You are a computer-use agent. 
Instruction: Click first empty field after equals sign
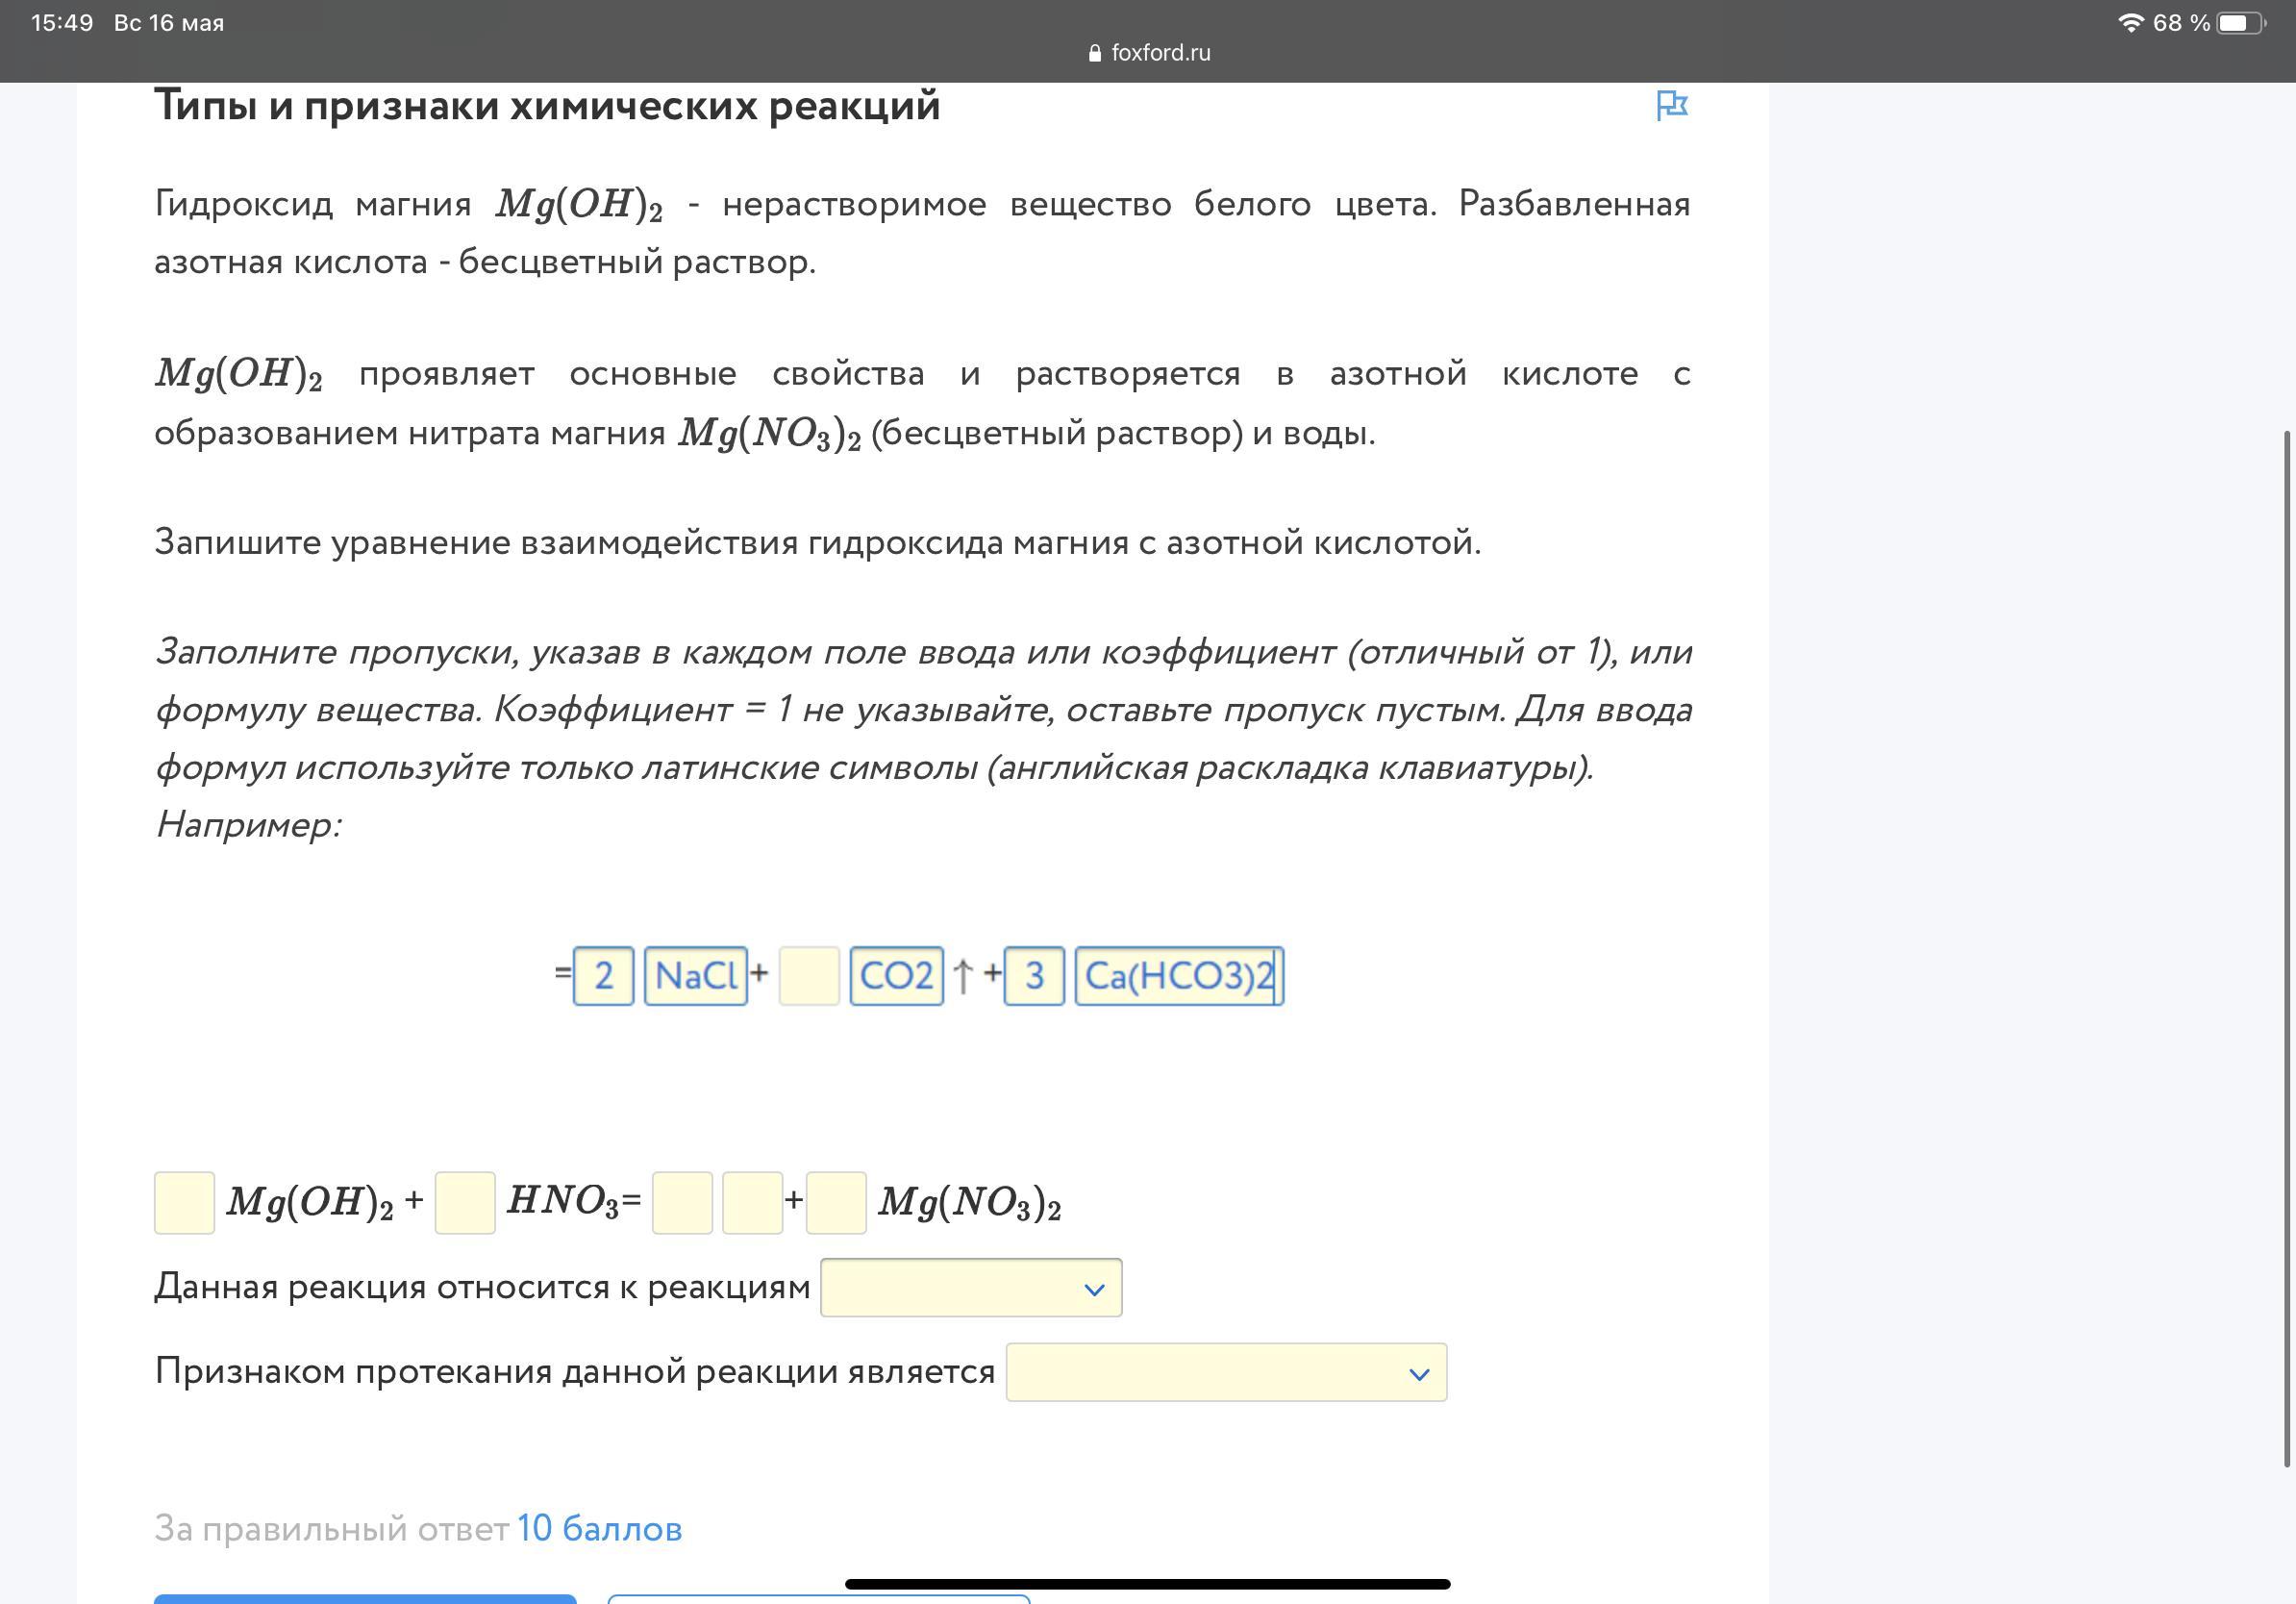[x=682, y=1202]
